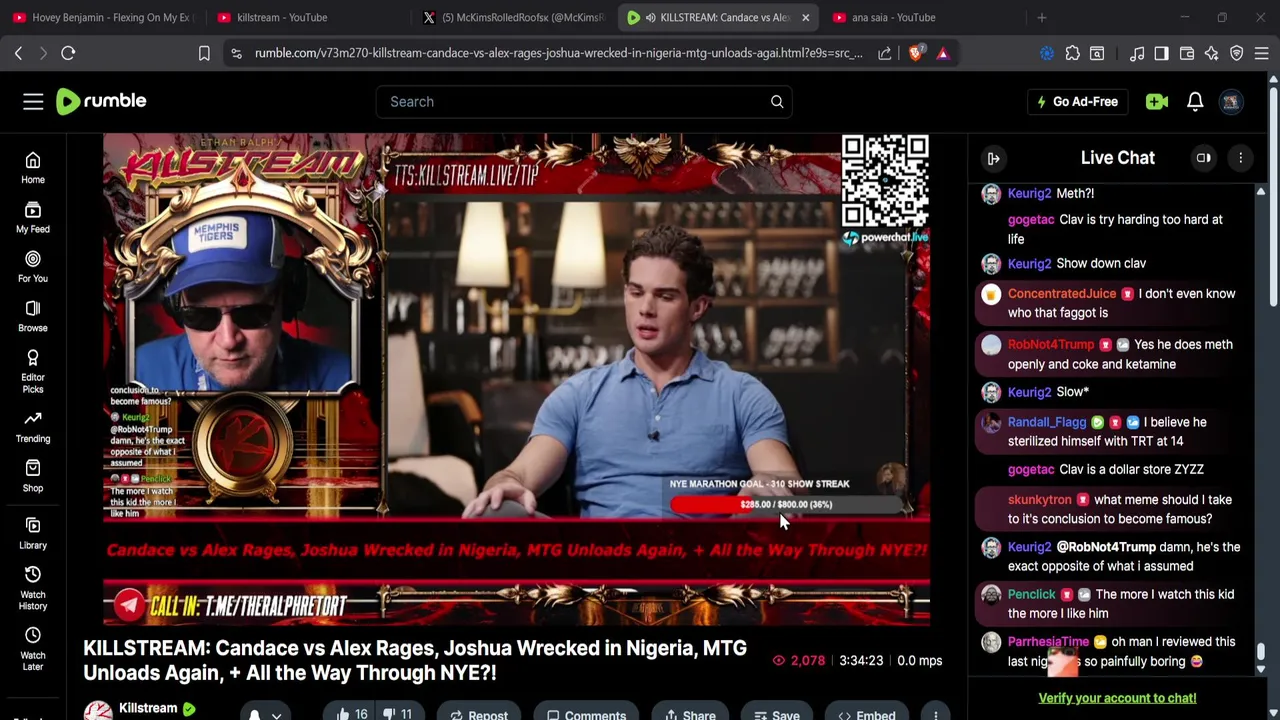Click RobNot4Trump username in chat
The width and height of the screenshot is (1280, 720).
[1051, 344]
